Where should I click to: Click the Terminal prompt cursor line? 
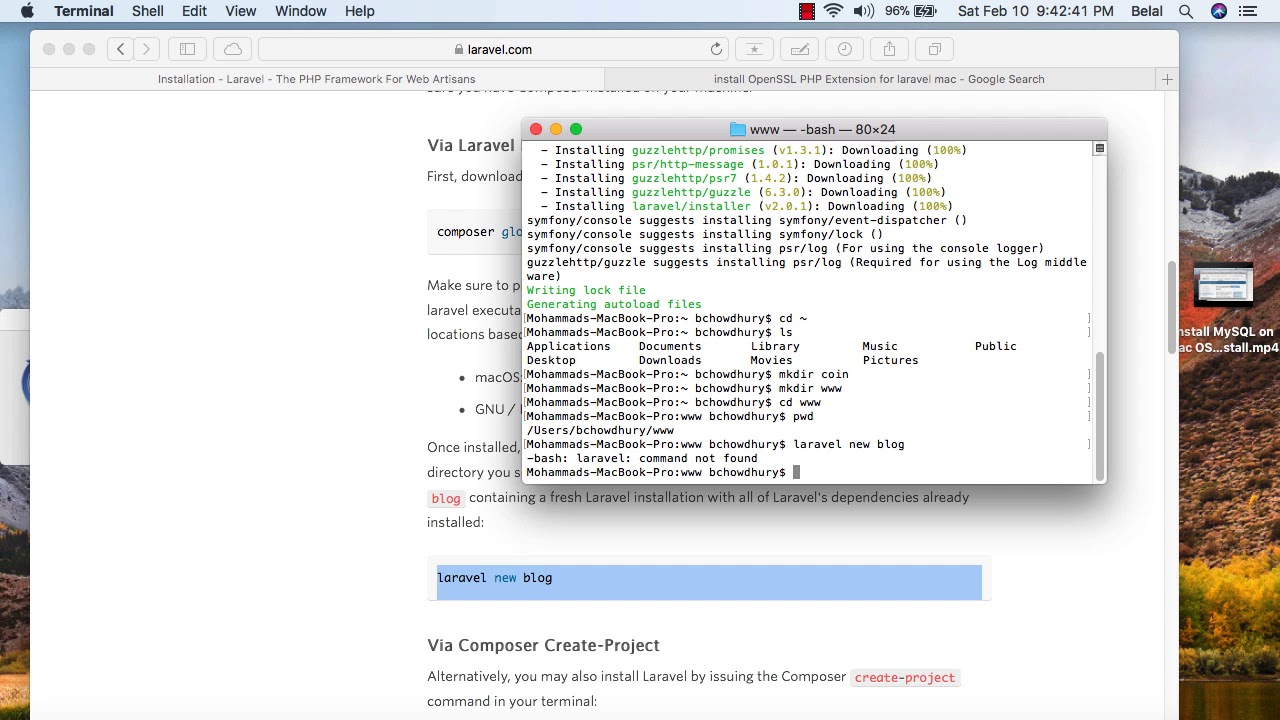(663, 472)
